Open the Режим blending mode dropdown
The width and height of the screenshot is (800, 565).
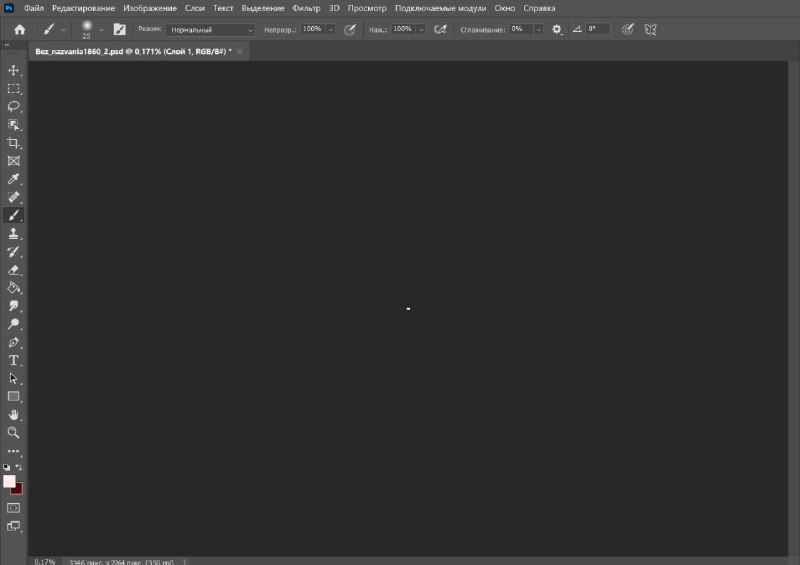coord(210,30)
